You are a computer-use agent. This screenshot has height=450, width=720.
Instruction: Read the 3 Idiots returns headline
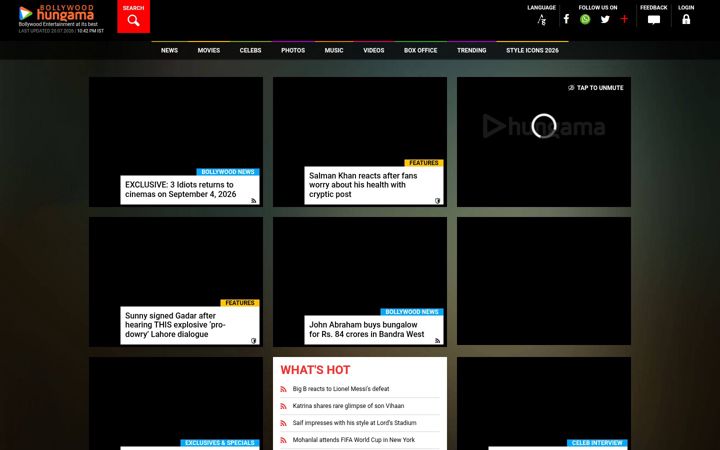[x=180, y=189]
